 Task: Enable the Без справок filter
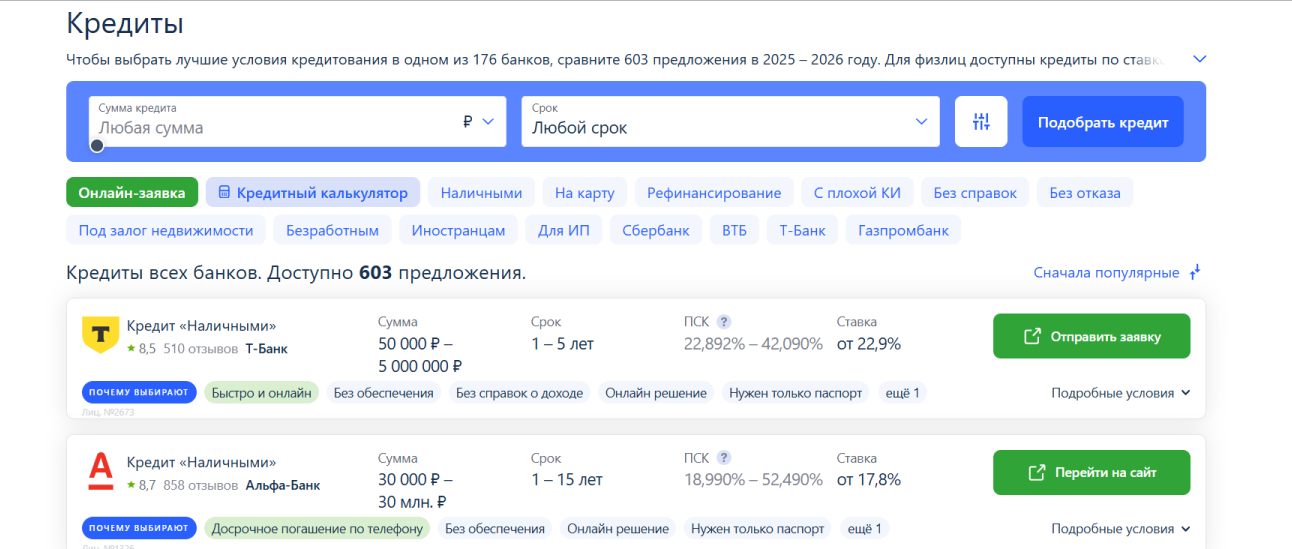[x=974, y=193]
